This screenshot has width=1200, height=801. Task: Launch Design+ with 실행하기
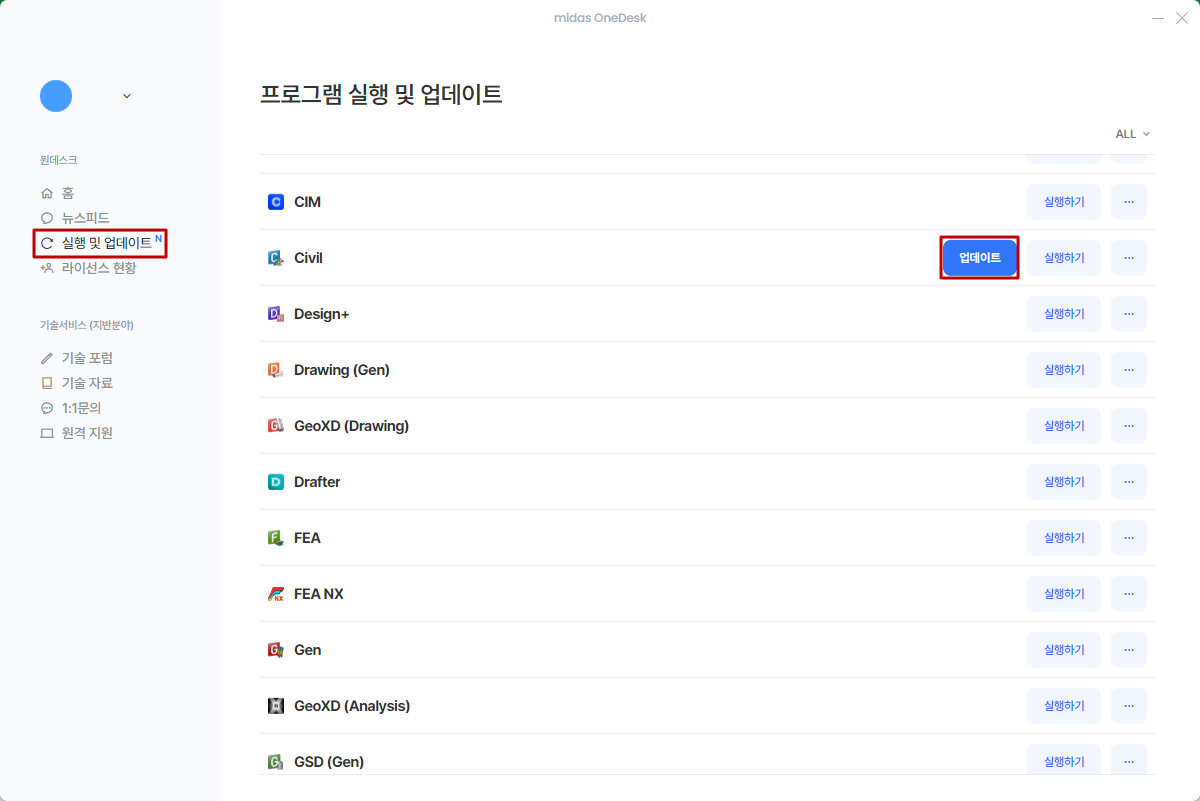click(1064, 314)
